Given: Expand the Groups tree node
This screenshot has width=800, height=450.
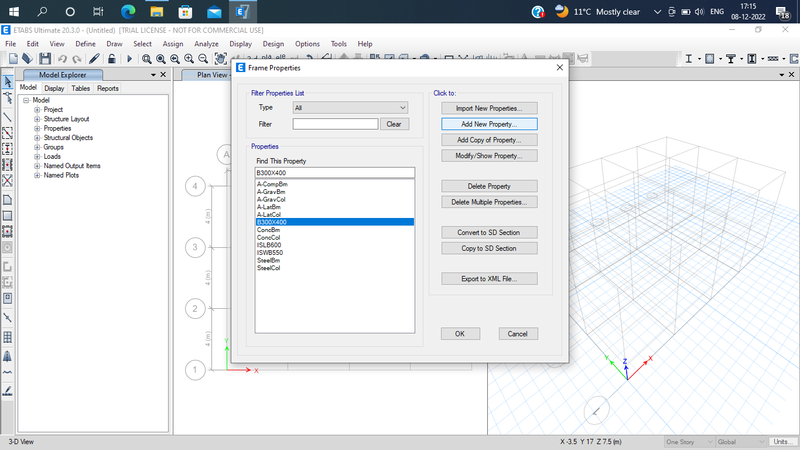Looking at the screenshot, I should pos(37,147).
